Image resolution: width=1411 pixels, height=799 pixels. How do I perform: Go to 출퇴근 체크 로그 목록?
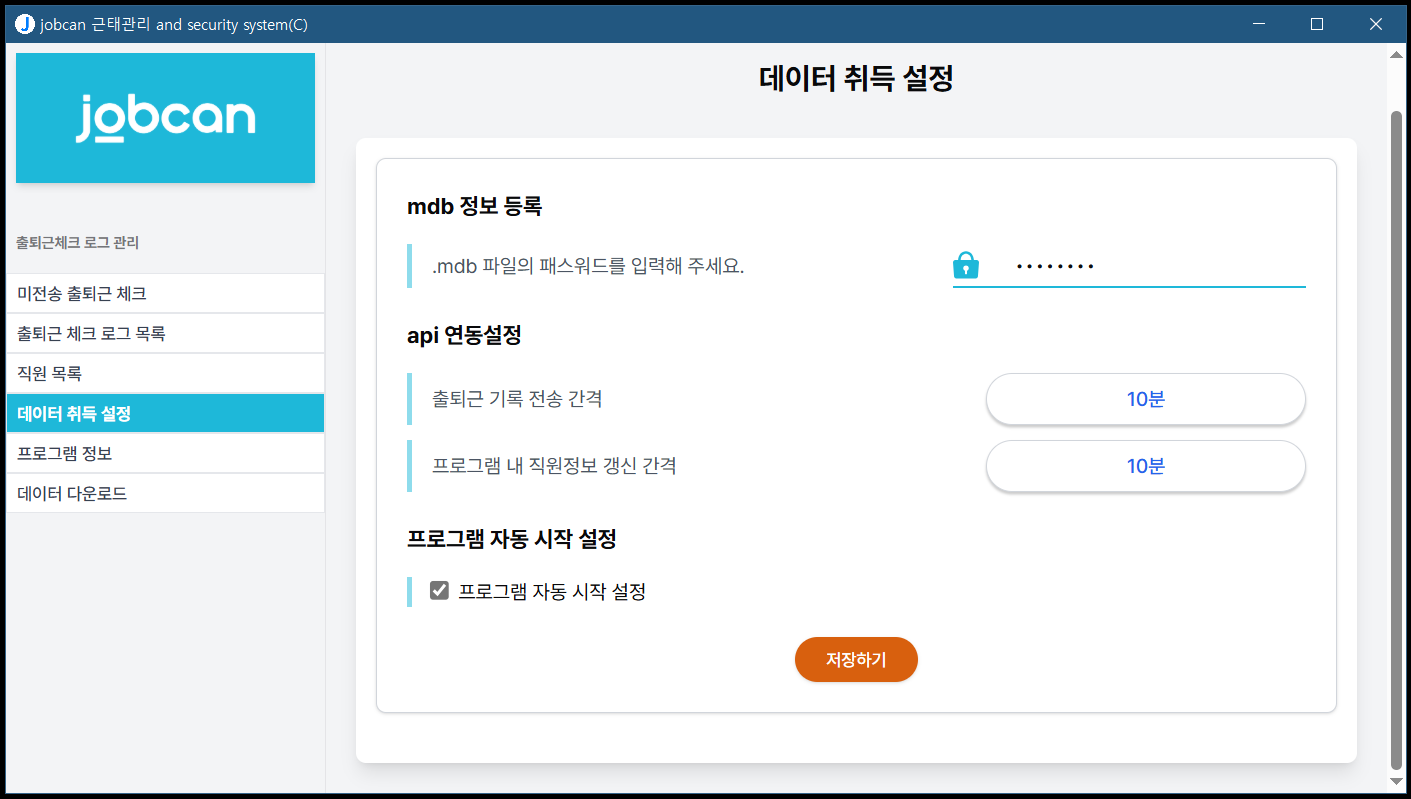click(x=165, y=334)
